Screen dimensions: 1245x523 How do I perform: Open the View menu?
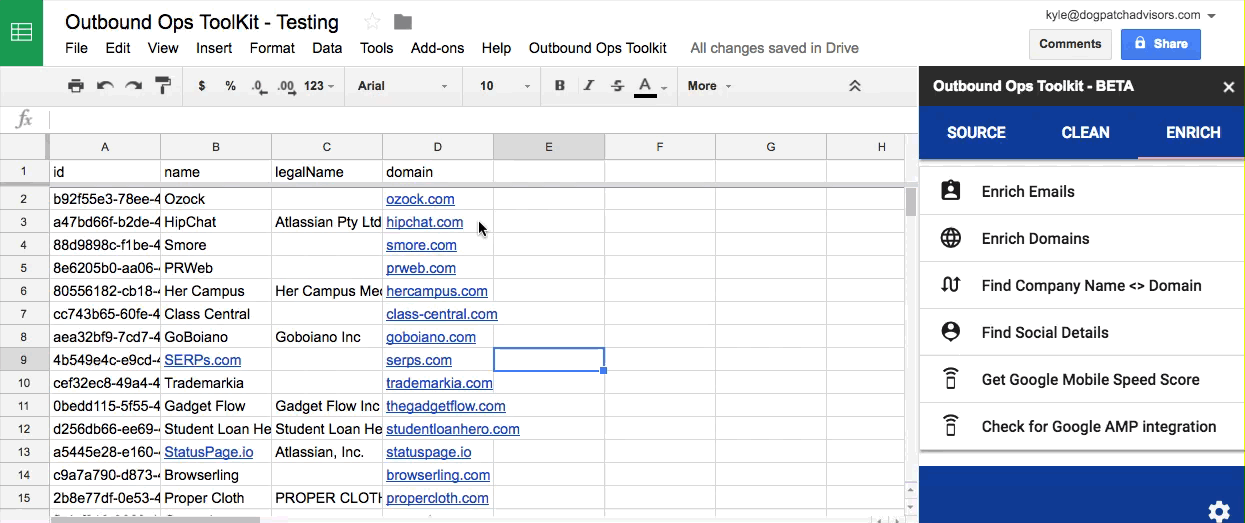[163, 48]
